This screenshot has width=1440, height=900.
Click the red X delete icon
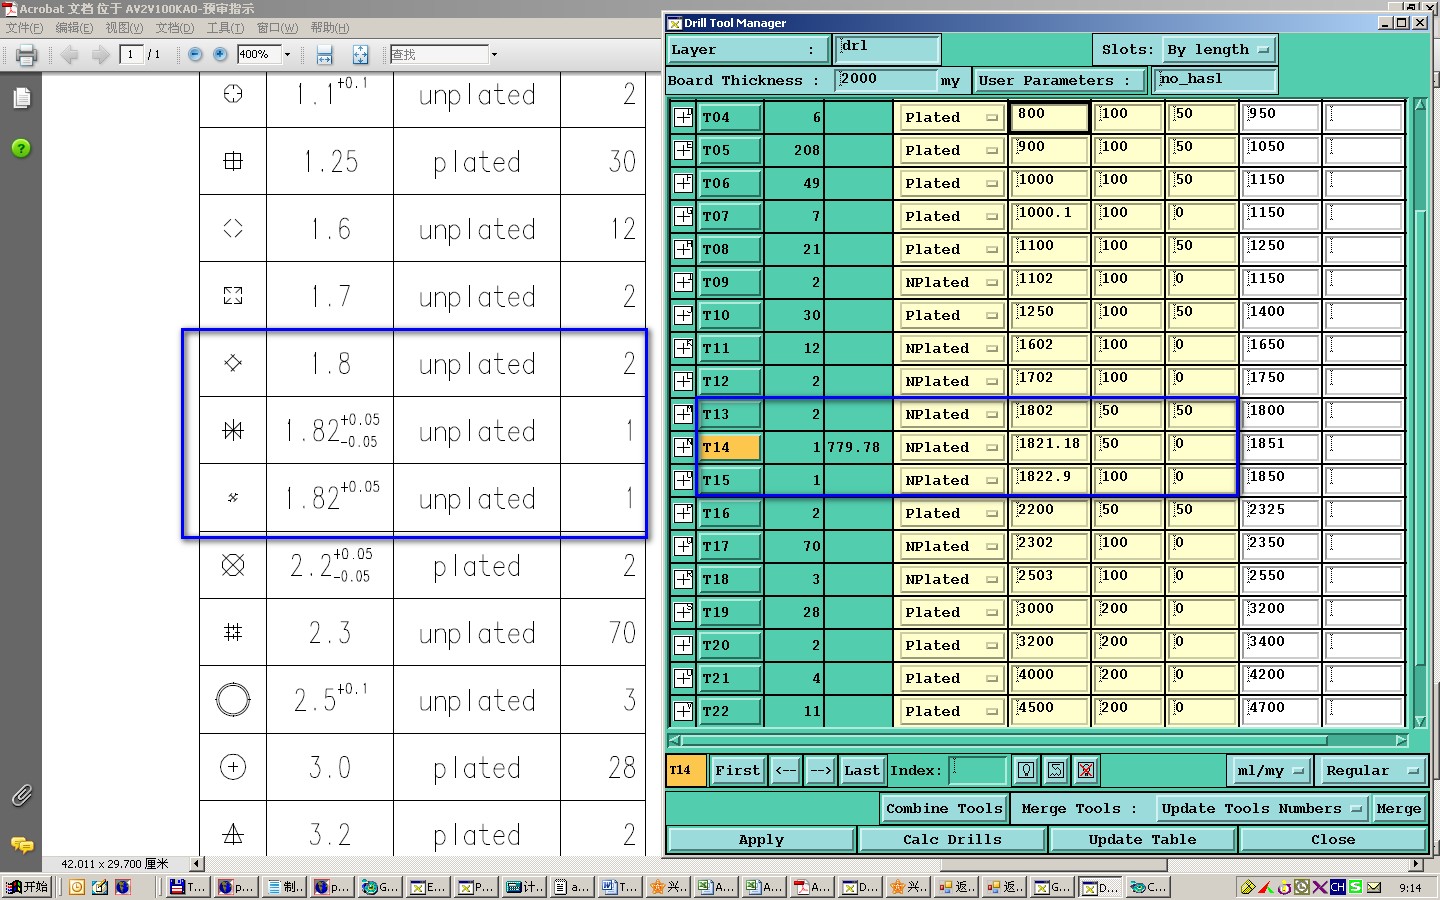[1086, 770]
